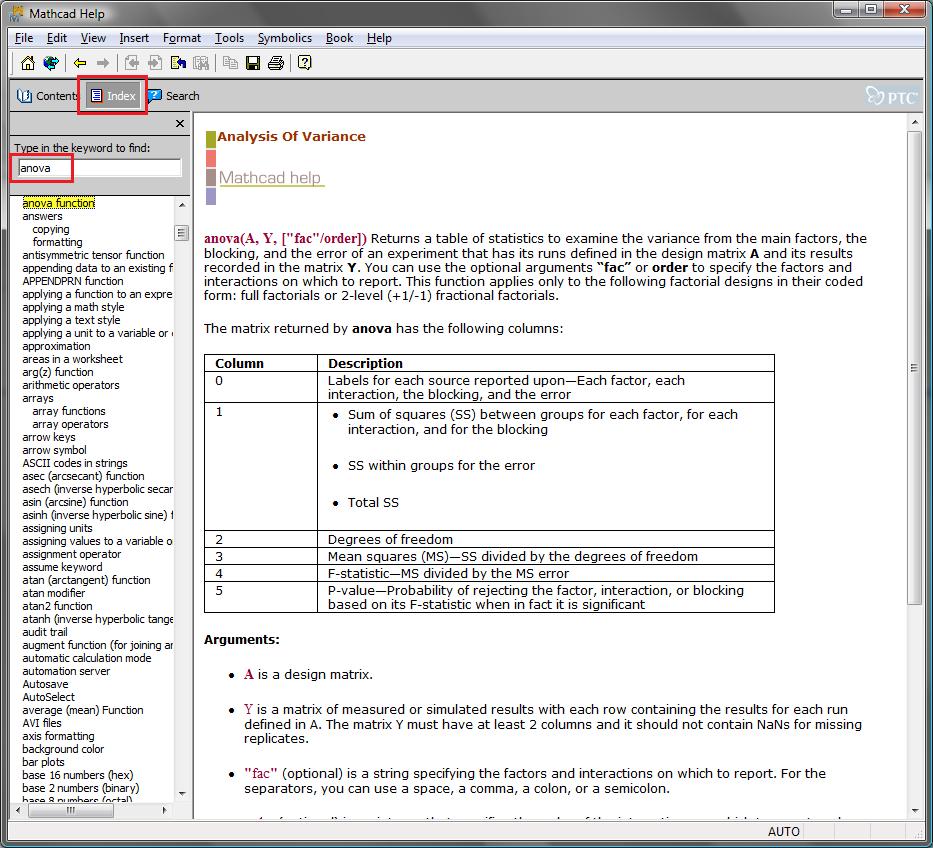Click the previous section page icon
The image size is (933, 848).
tap(132, 63)
